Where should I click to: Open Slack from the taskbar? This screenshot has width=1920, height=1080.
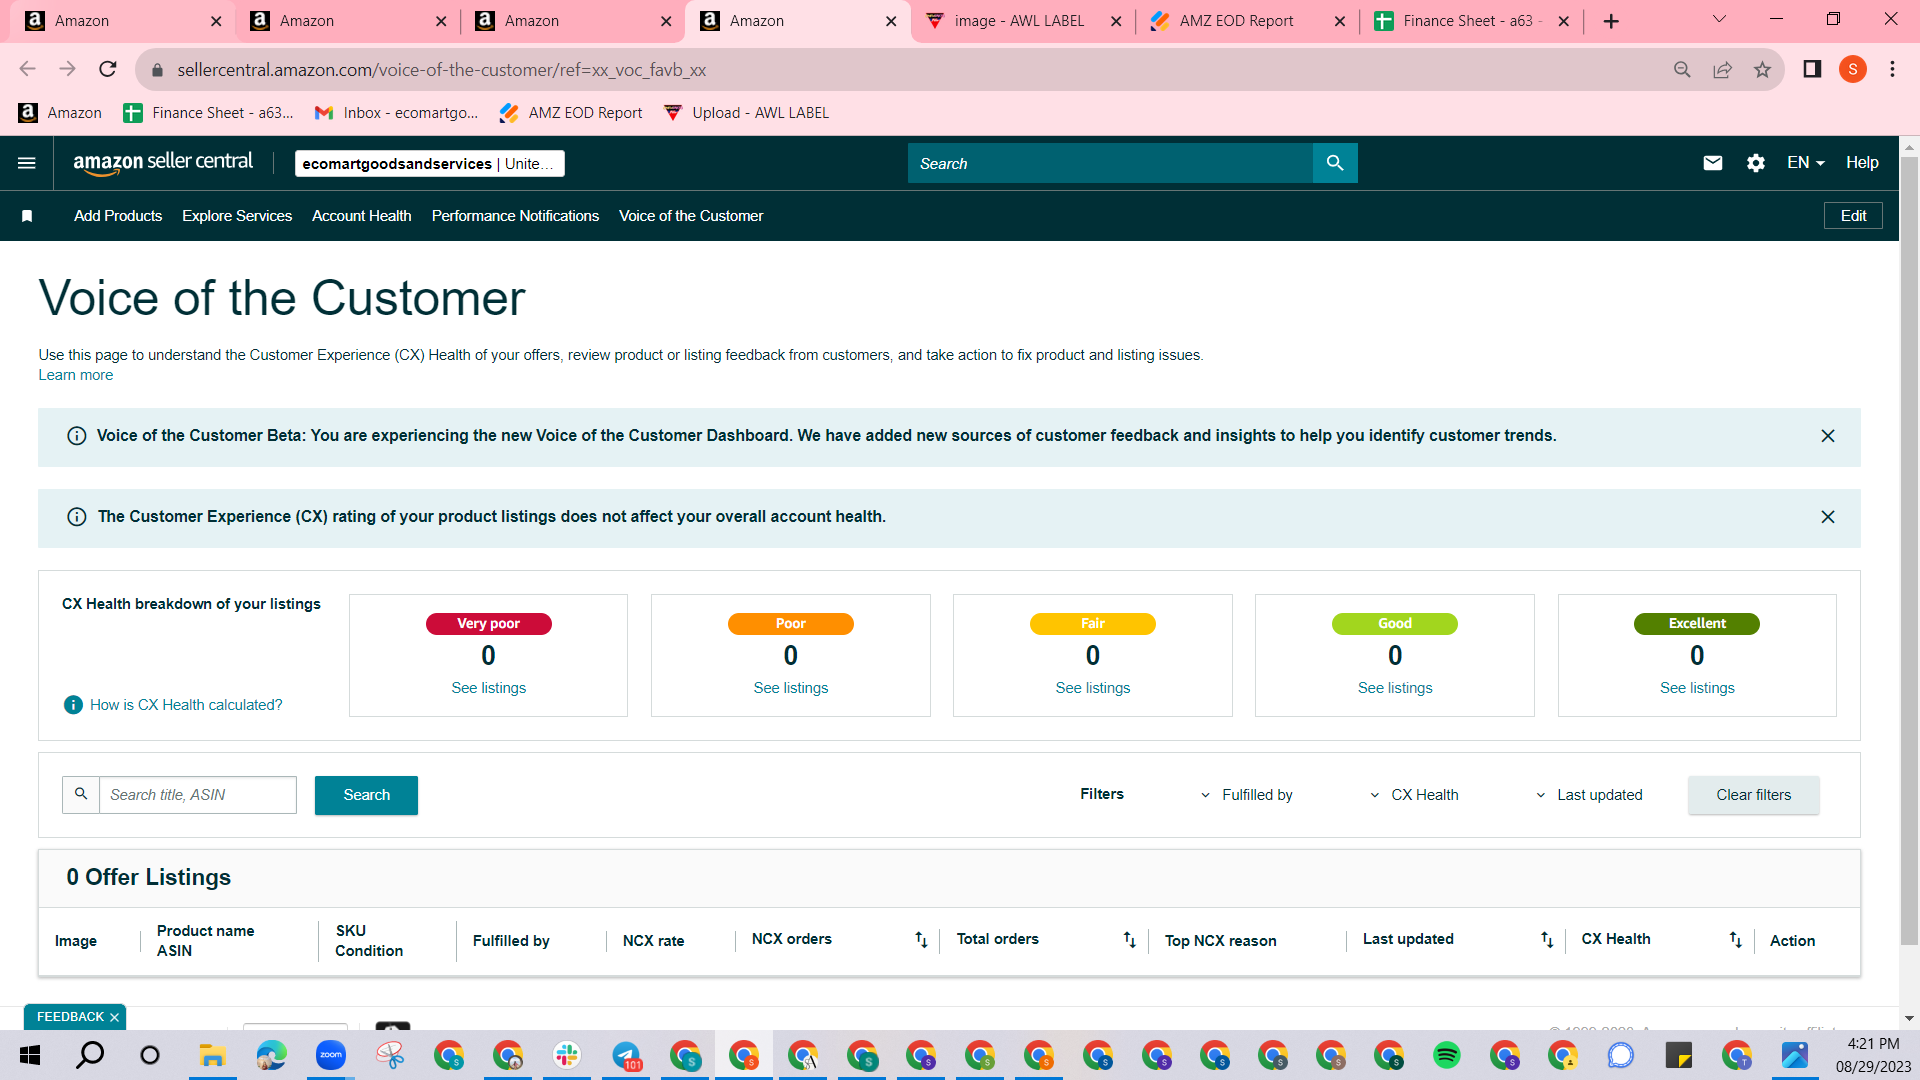[567, 1055]
